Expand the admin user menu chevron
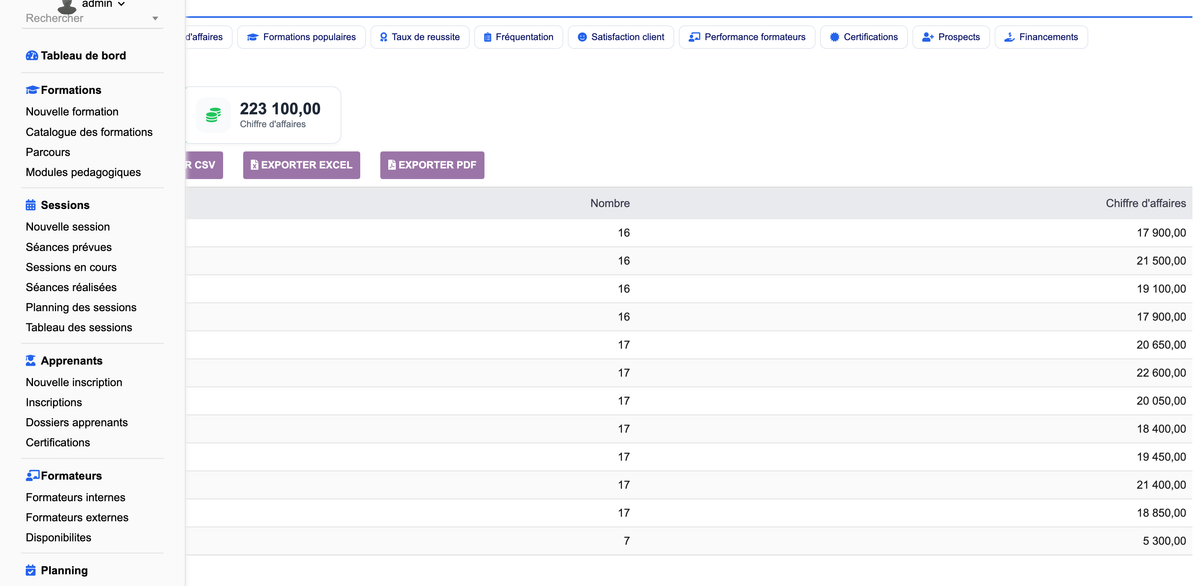Image resolution: width=1200 pixels, height=586 pixels. (x=121, y=4)
